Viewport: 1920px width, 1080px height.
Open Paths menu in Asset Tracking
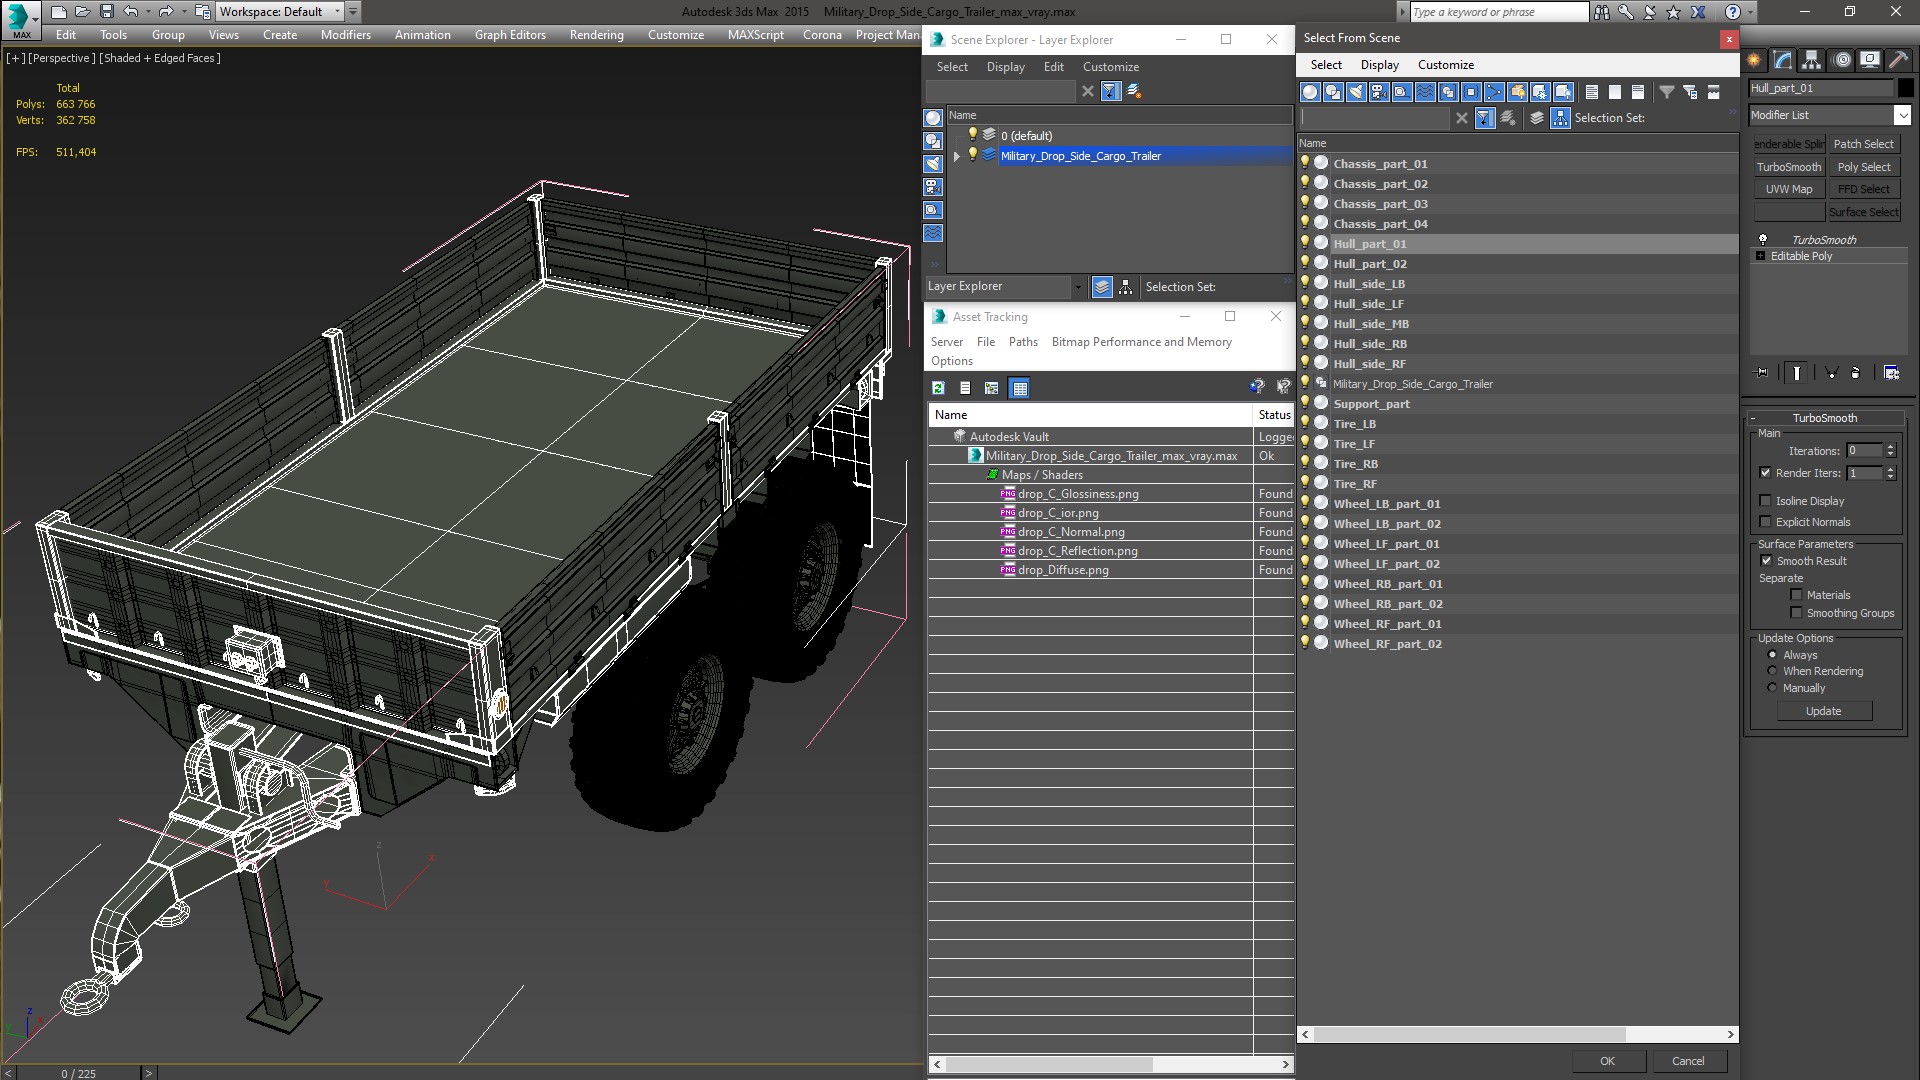coord(1023,342)
